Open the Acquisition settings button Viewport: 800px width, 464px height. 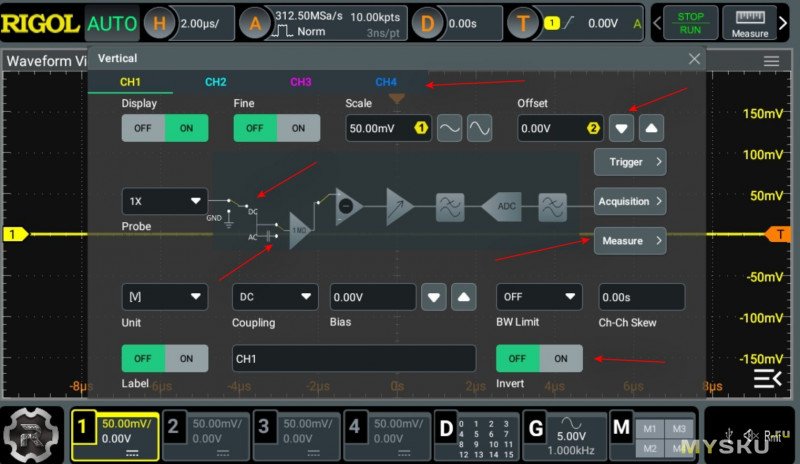click(x=630, y=201)
